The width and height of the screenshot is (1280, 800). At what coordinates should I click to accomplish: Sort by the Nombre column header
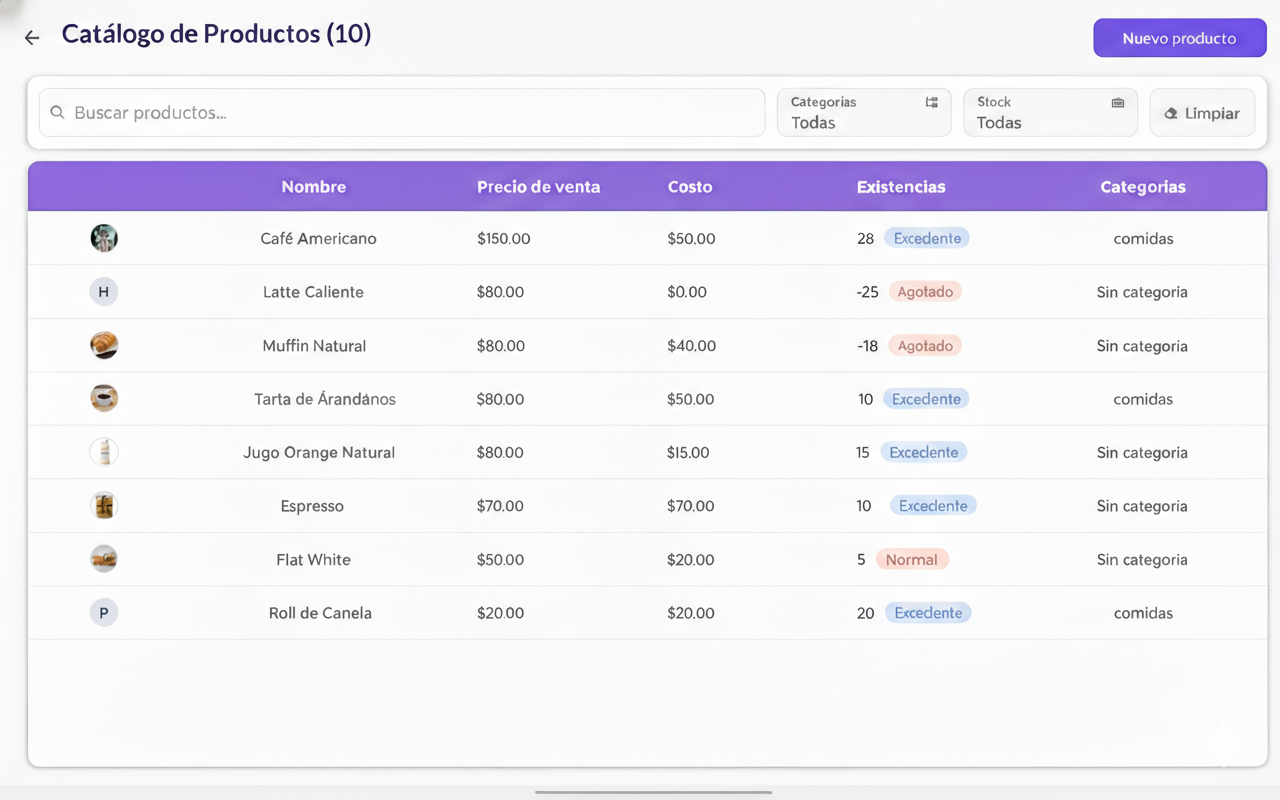313,187
